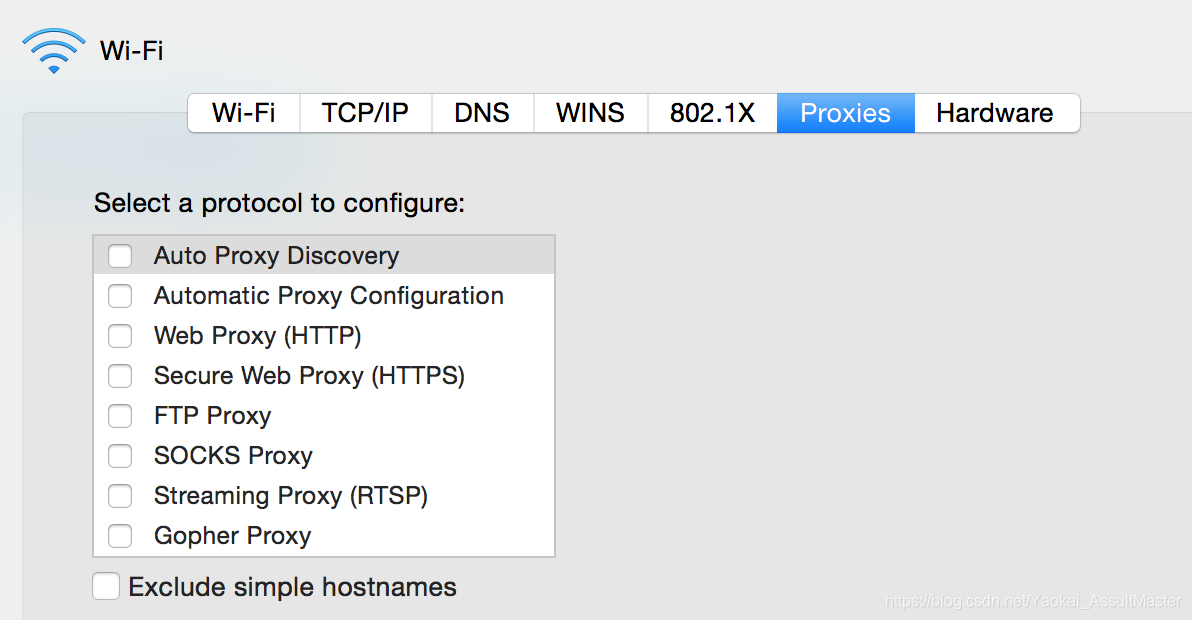Highlight the Gopher Proxy row label

(233, 536)
